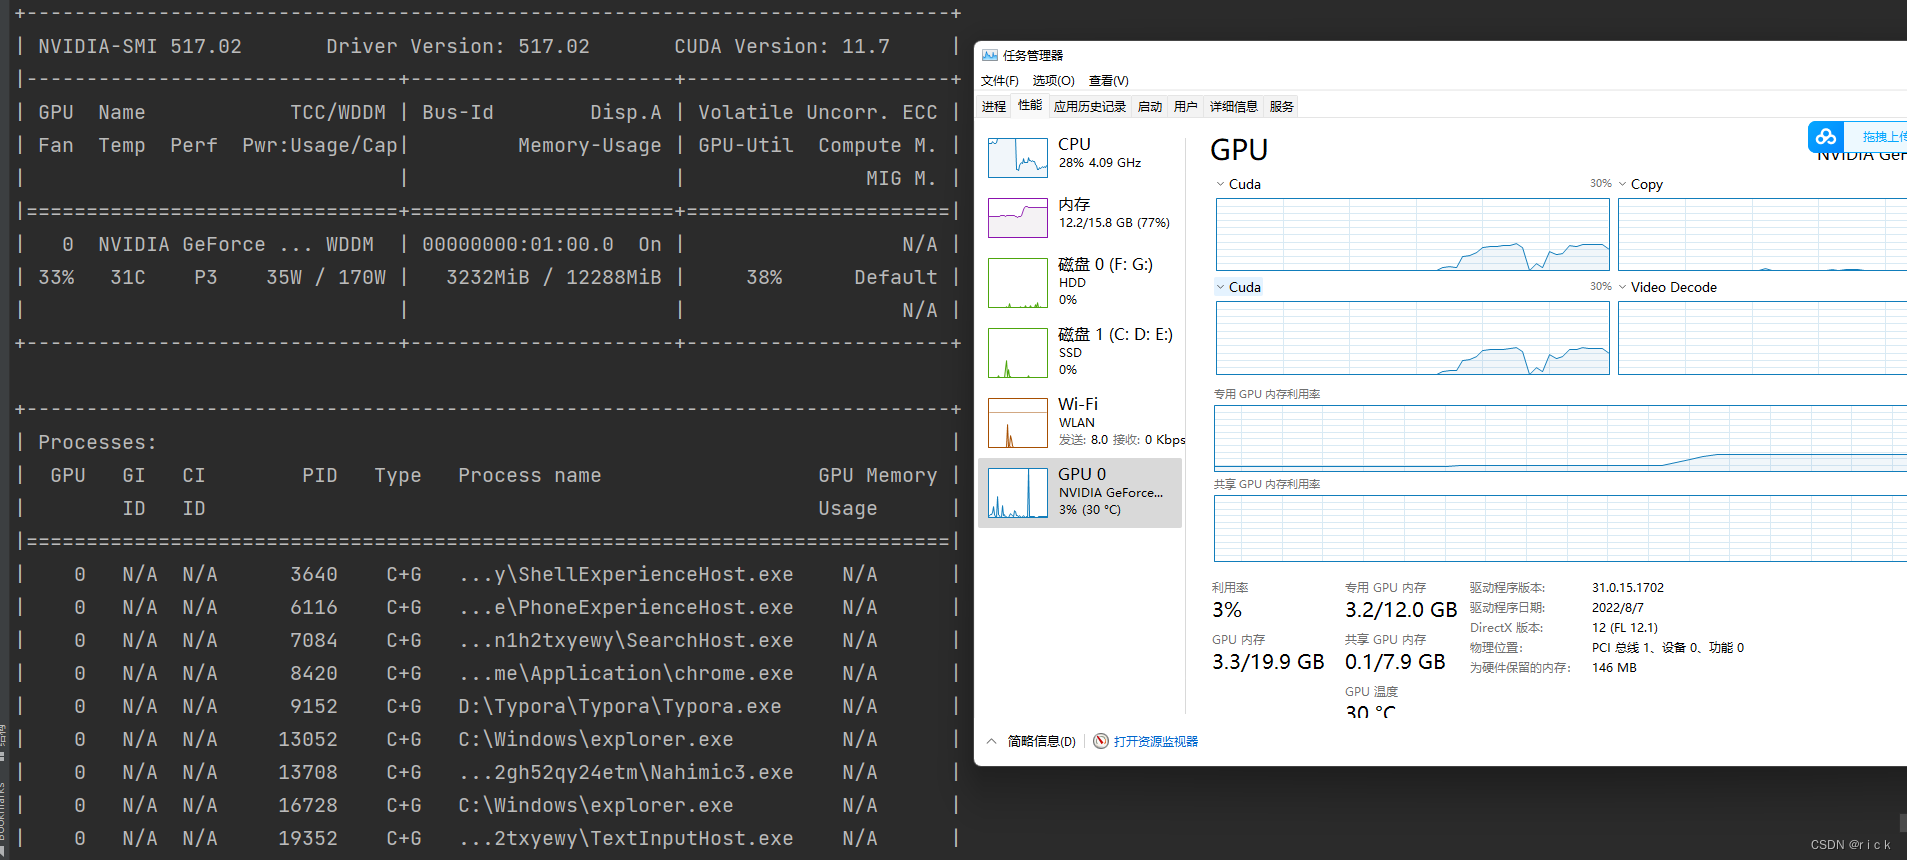This screenshot has height=860, width=1907.
Task: Open the 选项(O) menu in Task Manager
Action: coord(1053,81)
